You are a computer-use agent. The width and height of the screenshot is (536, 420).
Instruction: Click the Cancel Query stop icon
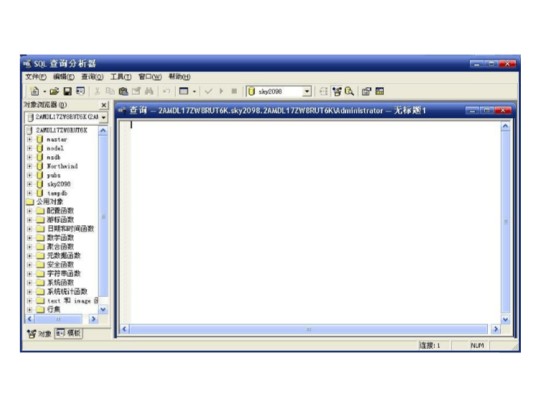[x=234, y=91]
